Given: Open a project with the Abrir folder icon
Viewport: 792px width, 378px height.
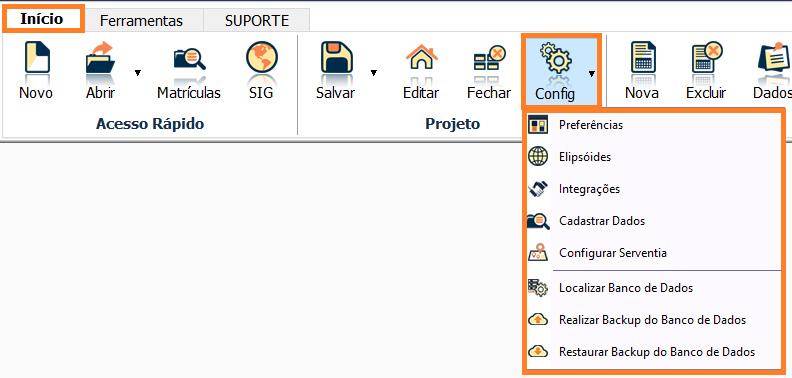Looking at the screenshot, I should (100, 57).
